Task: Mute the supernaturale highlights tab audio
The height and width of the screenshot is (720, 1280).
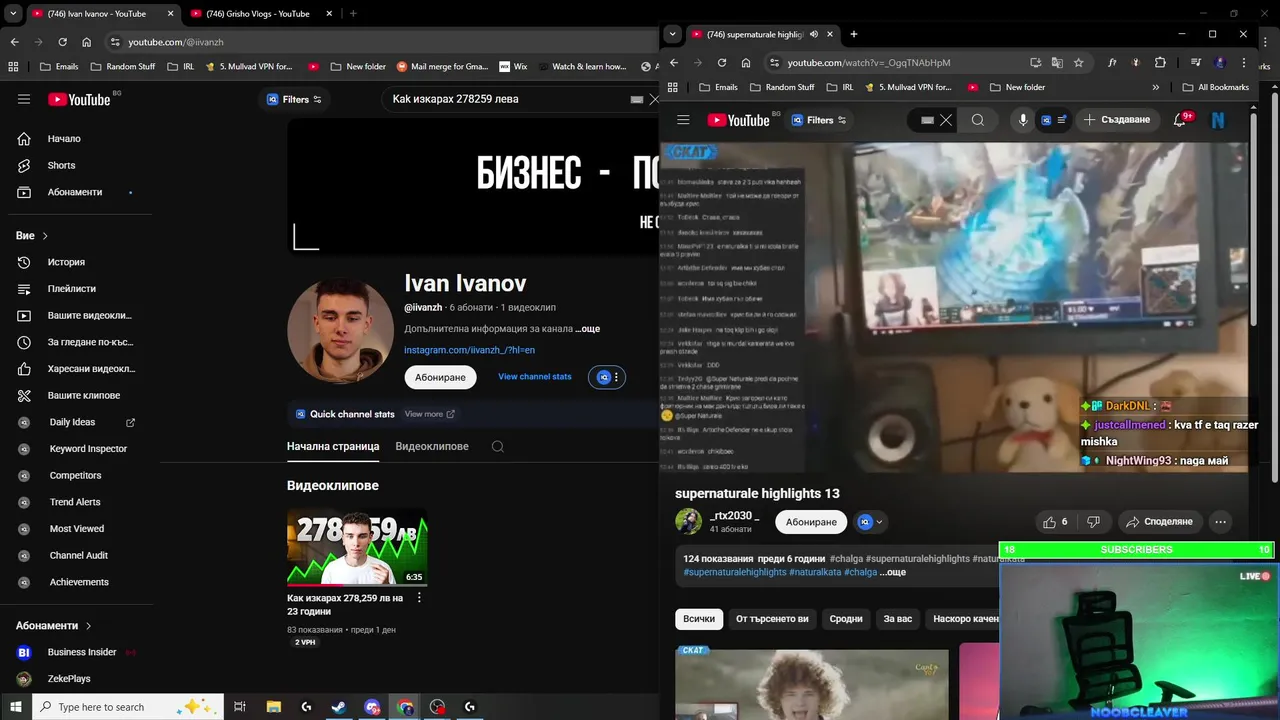Action: point(814,34)
